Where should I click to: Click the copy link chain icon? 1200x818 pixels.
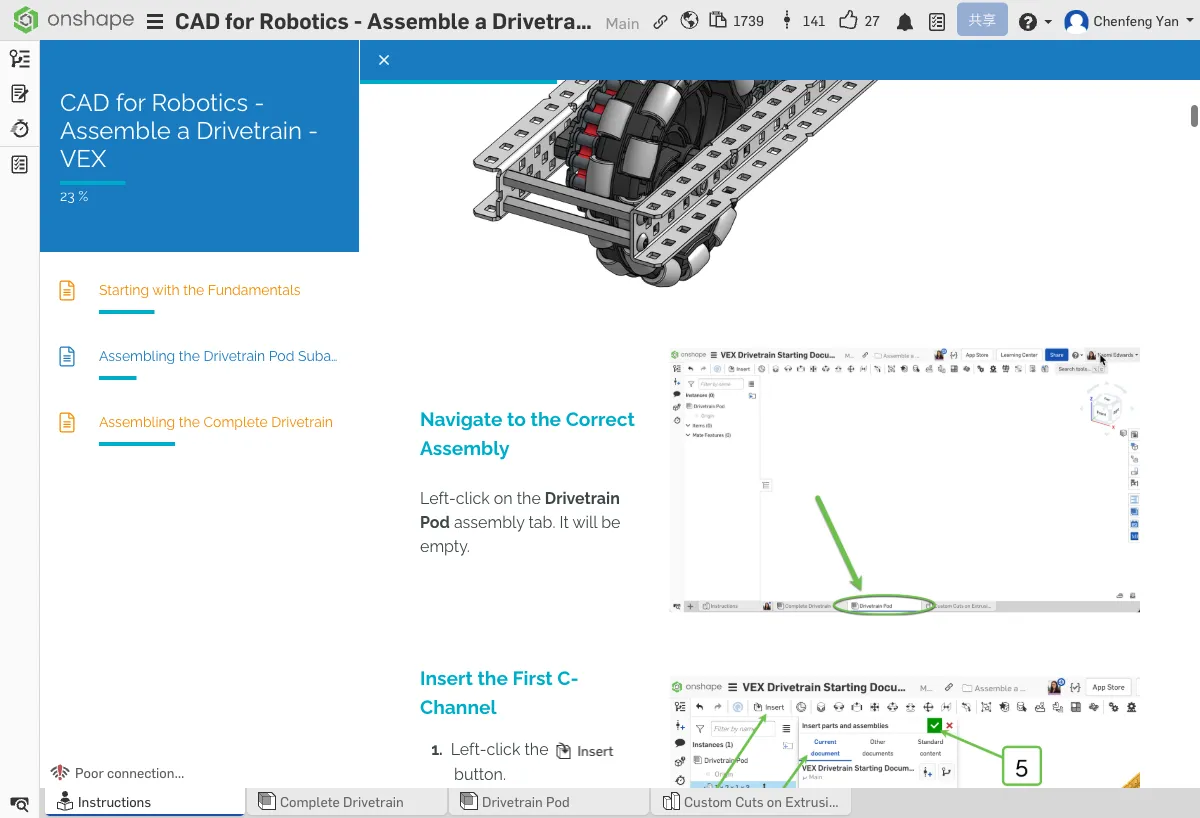[x=660, y=21]
